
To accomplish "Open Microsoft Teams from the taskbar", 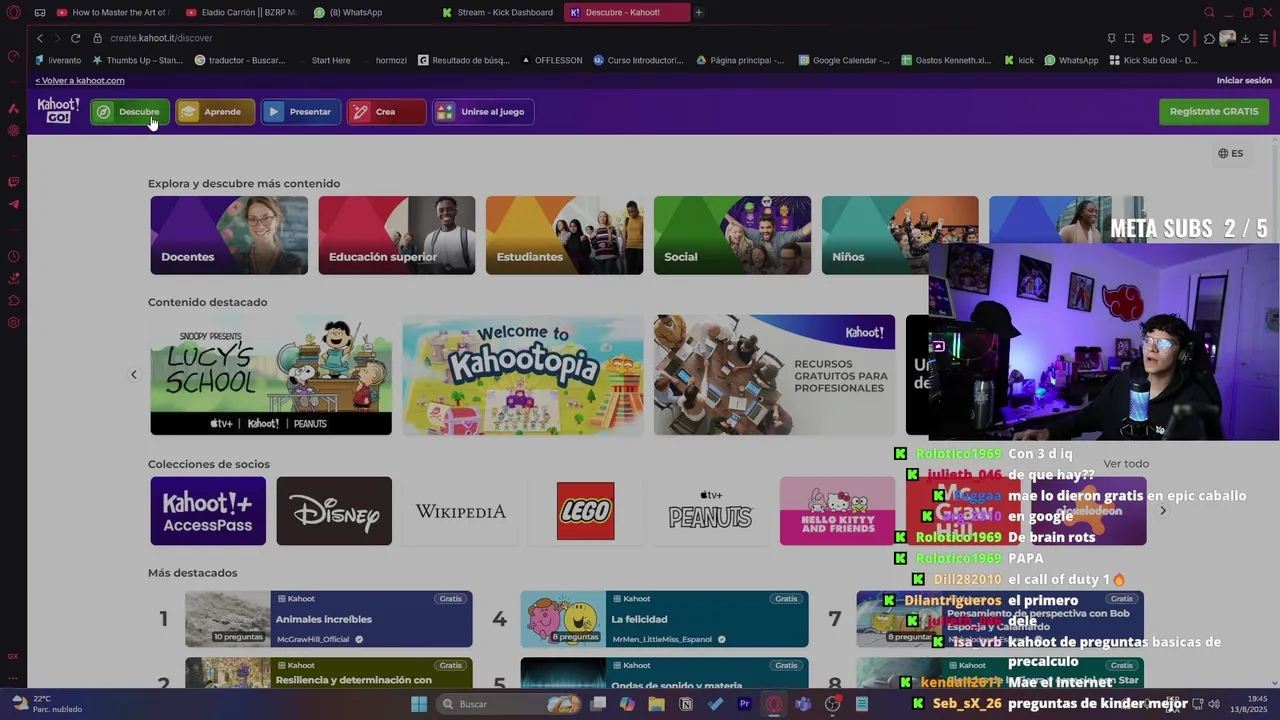I will point(803,704).
